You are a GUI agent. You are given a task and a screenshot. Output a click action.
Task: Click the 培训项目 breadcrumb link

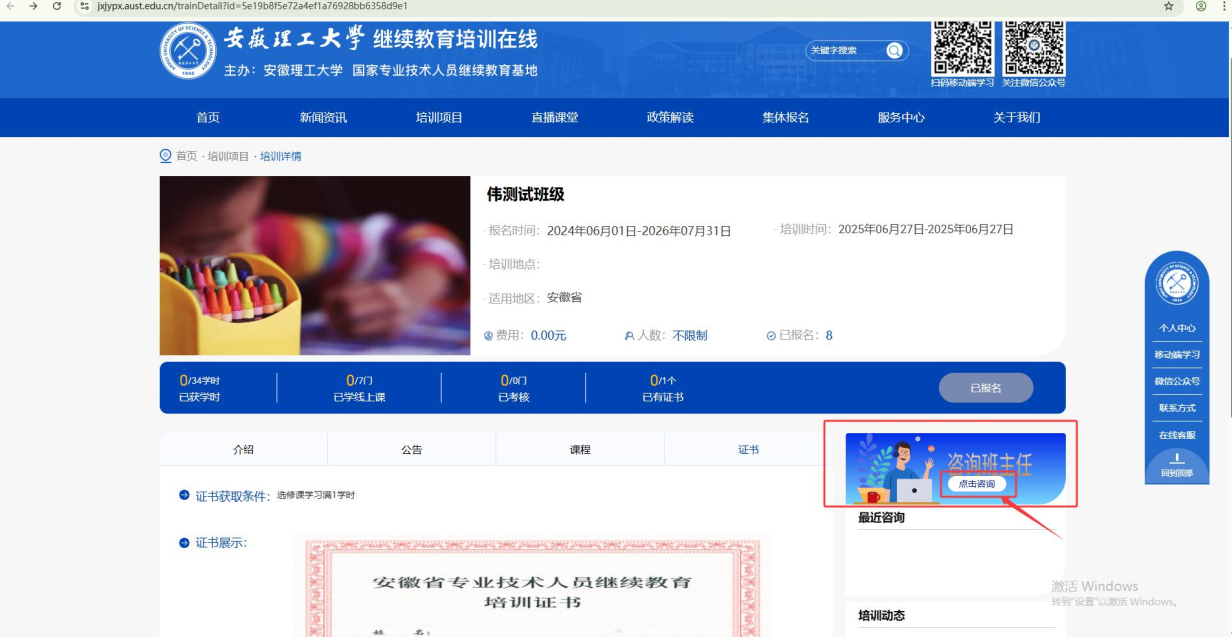click(228, 156)
